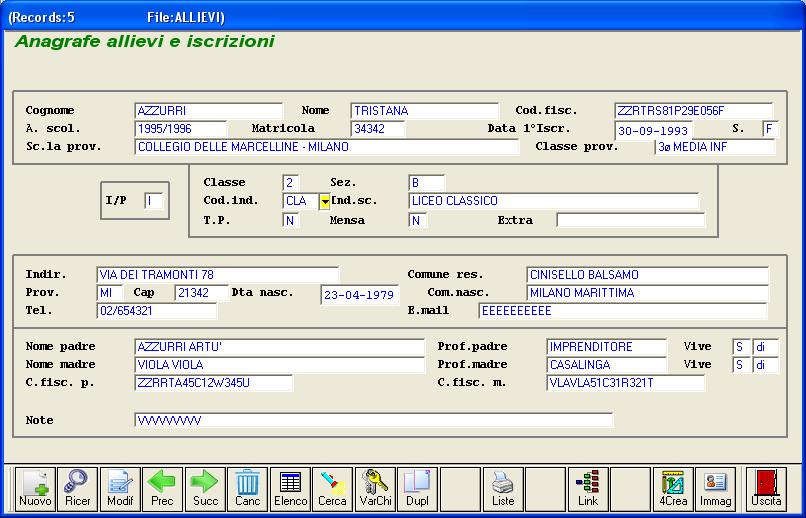The width and height of the screenshot is (806, 518).
Task: Select Dta nasc. field 23-04-1979
Action: click(360, 295)
